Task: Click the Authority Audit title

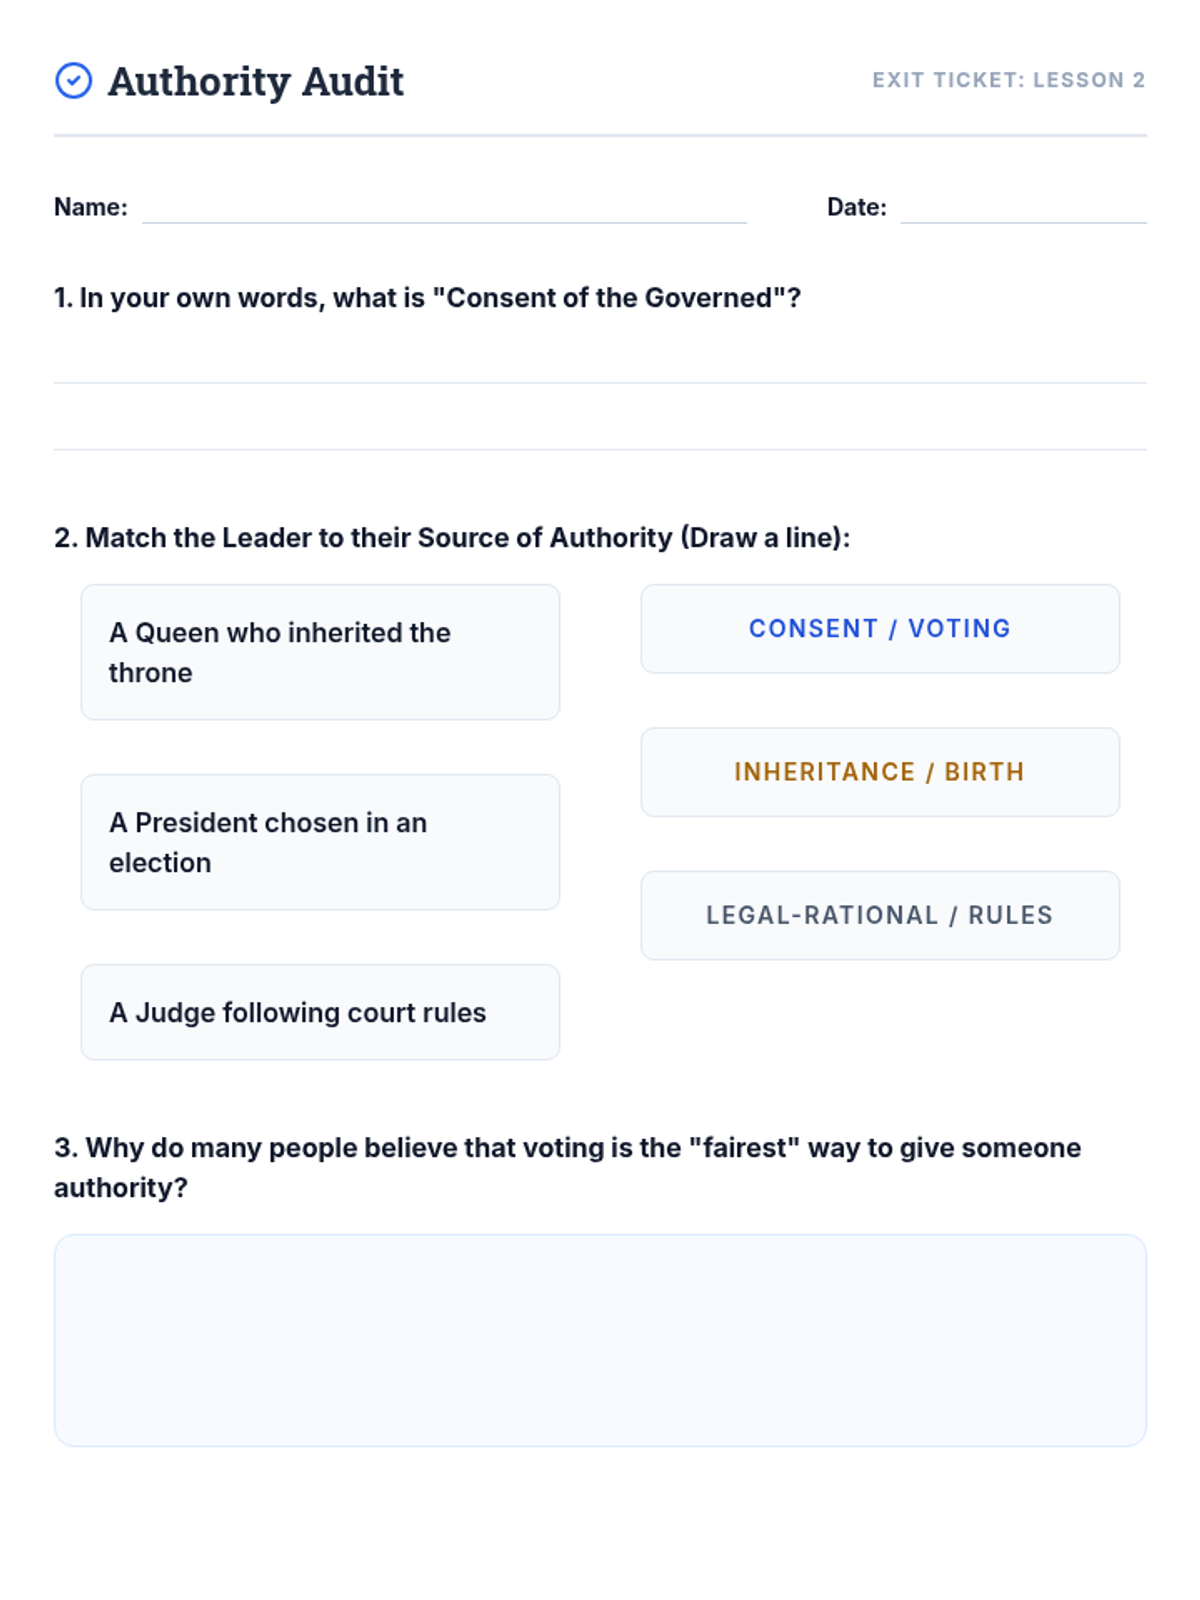Action: point(256,81)
